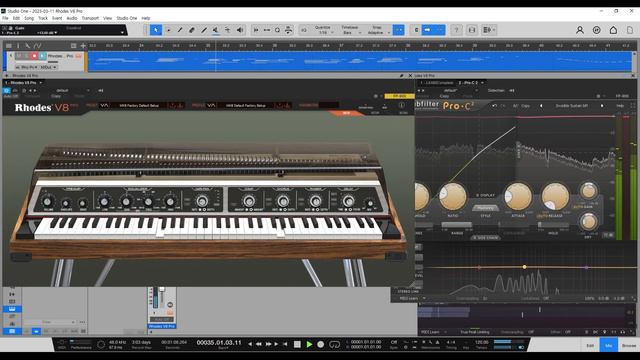640x360 pixels.
Task: Open the Browse view button
Action: click(629, 345)
